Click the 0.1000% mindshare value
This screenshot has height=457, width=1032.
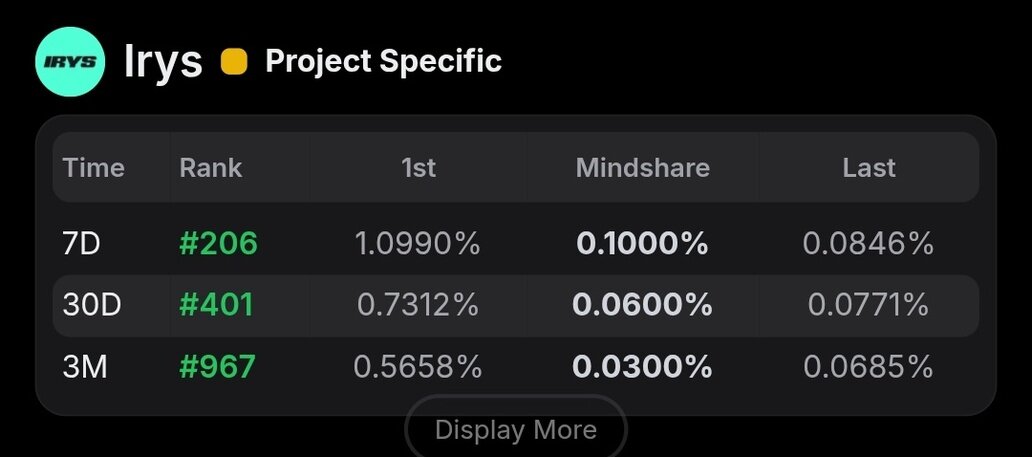[x=642, y=243]
